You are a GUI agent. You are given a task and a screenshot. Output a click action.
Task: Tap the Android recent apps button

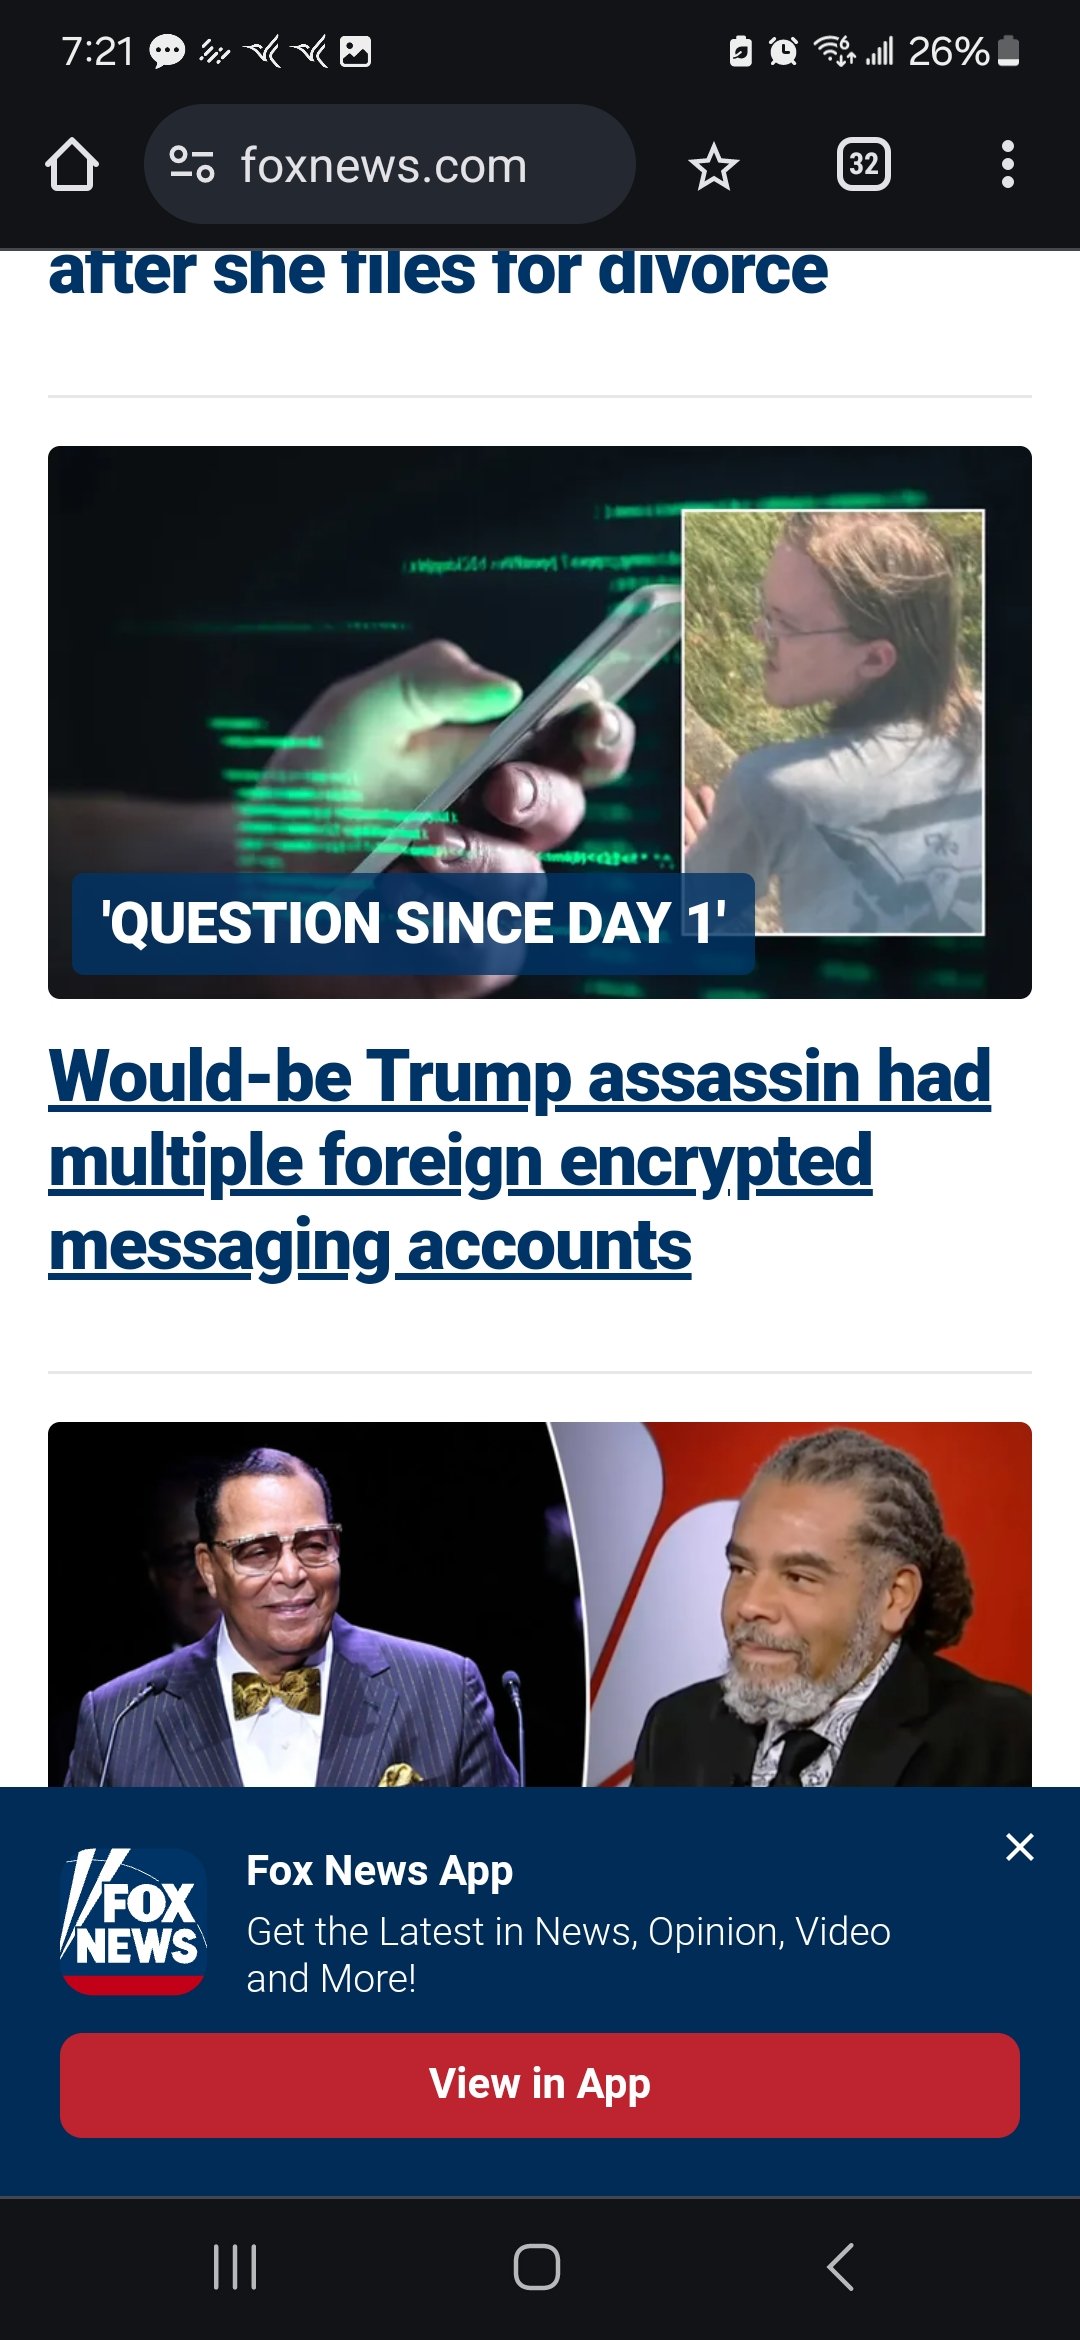click(x=236, y=2267)
